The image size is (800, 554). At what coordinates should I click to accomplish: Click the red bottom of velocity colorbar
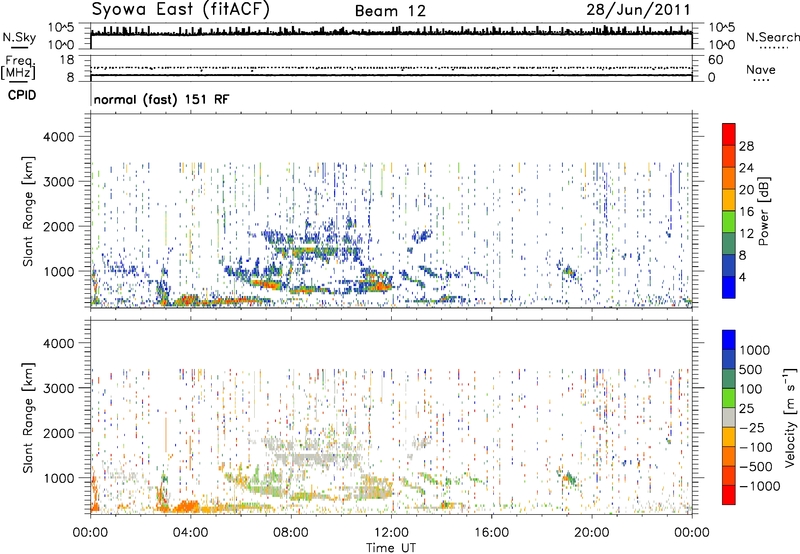pos(729,495)
